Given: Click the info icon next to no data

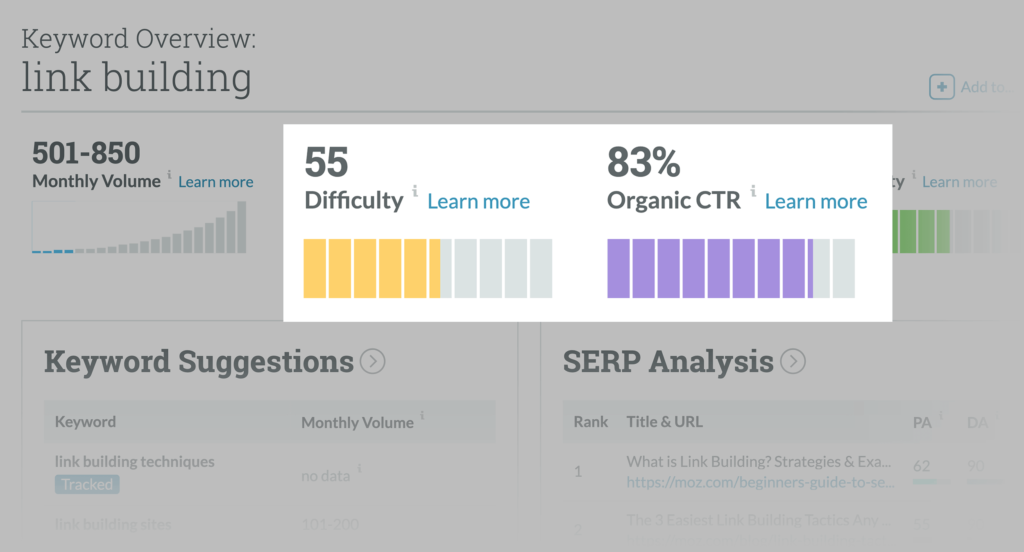Looking at the screenshot, I should [360, 469].
